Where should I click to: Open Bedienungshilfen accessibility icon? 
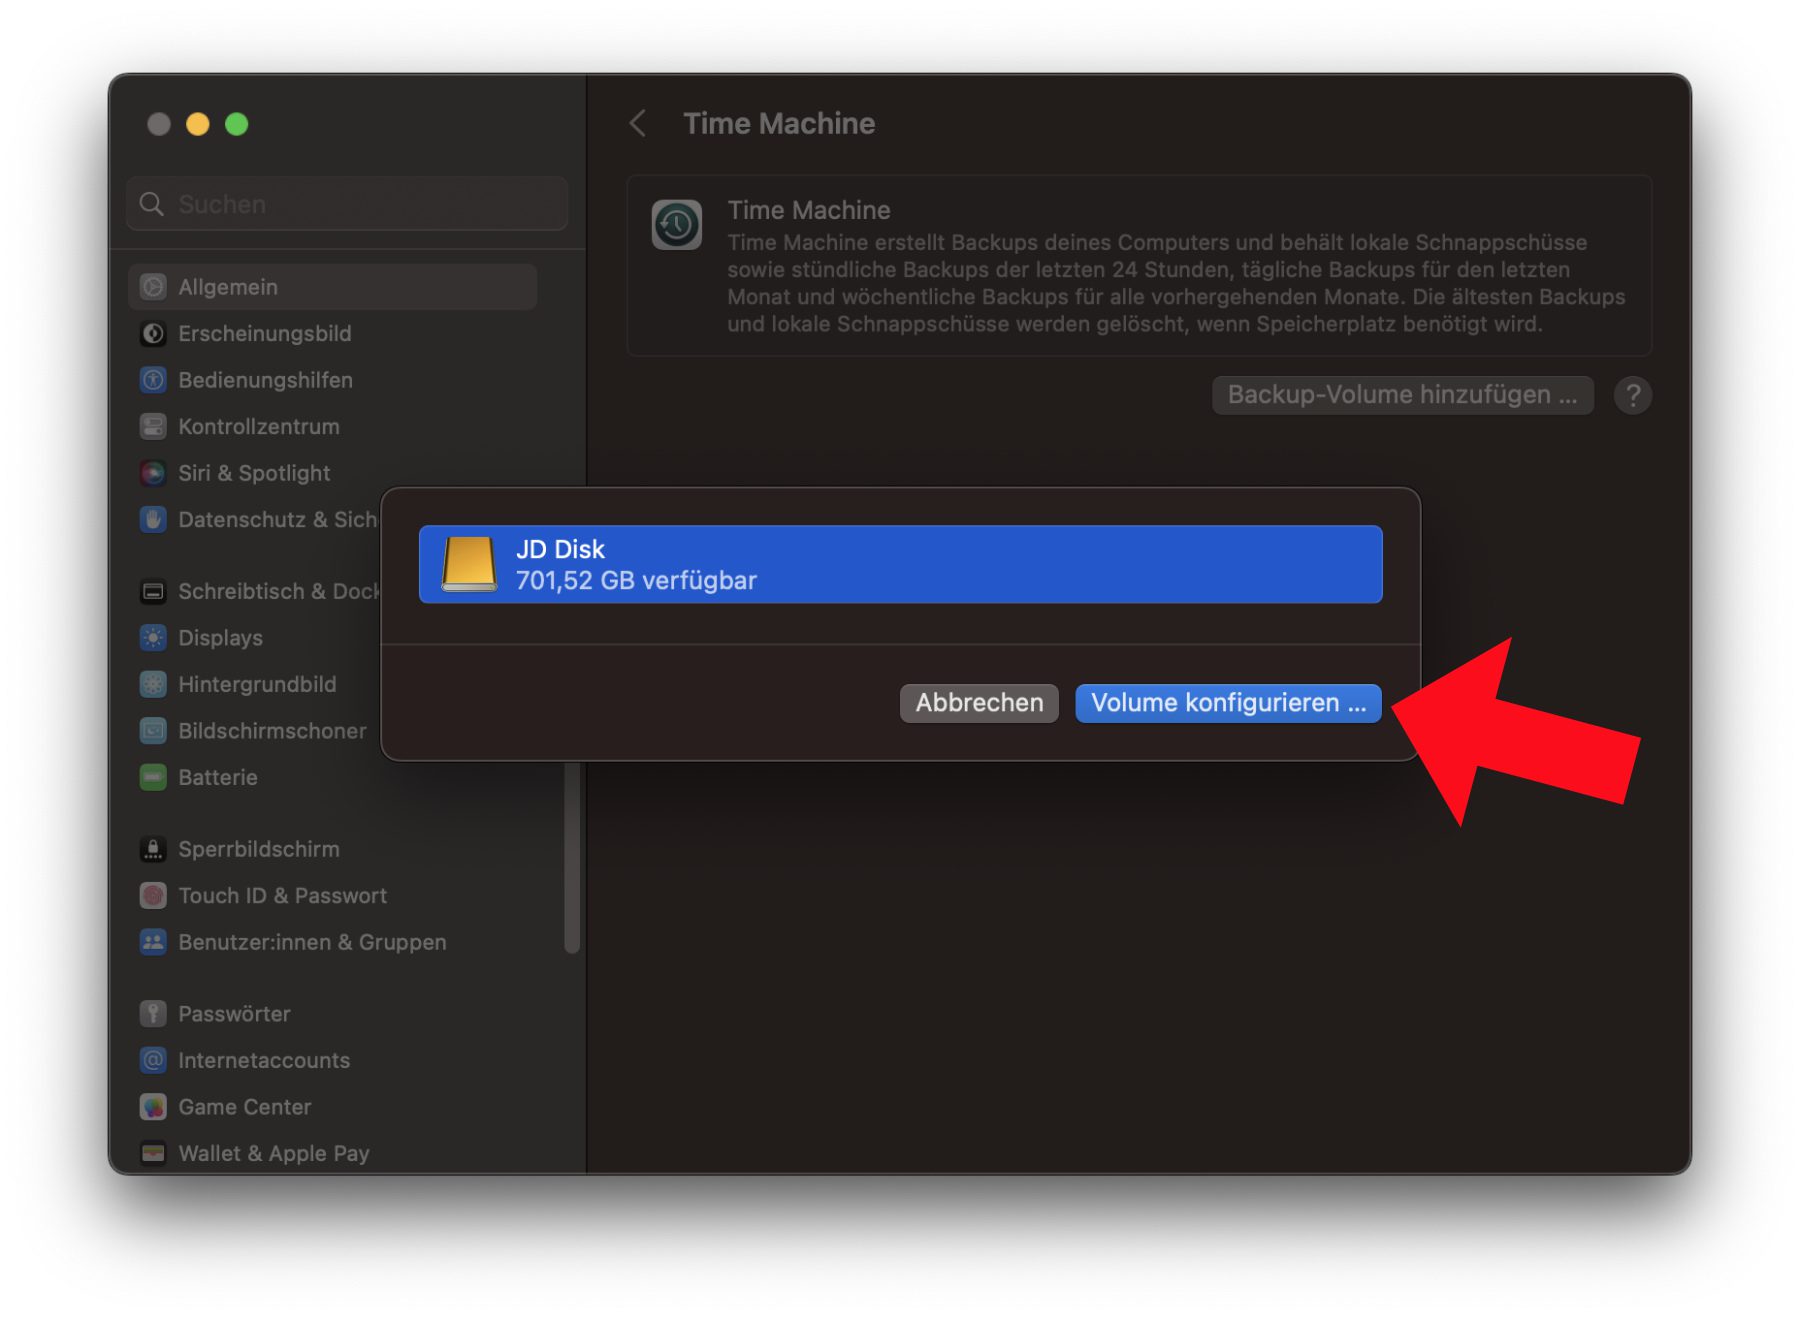pyautogui.click(x=153, y=380)
